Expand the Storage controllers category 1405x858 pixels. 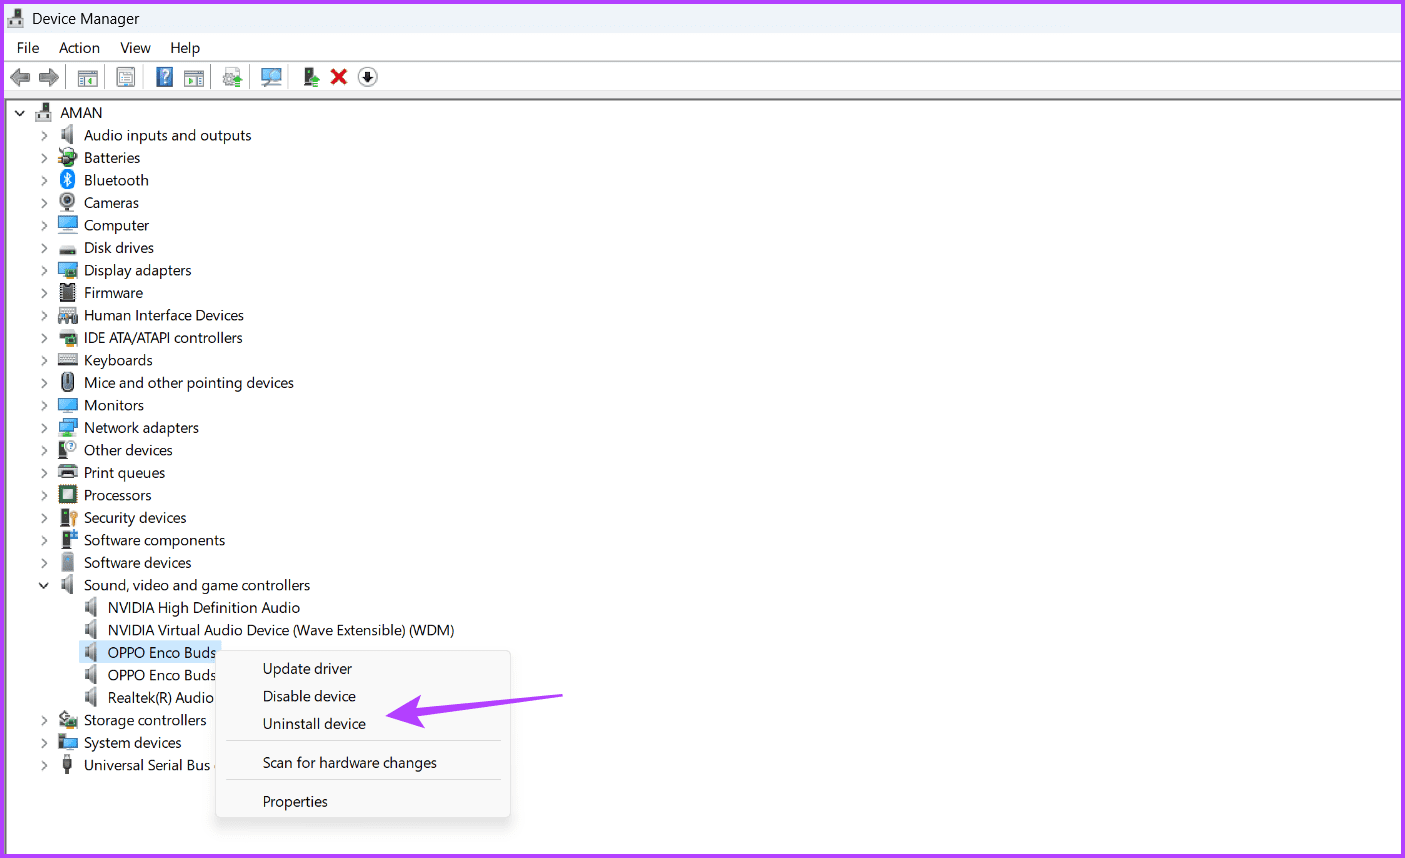tap(44, 720)
